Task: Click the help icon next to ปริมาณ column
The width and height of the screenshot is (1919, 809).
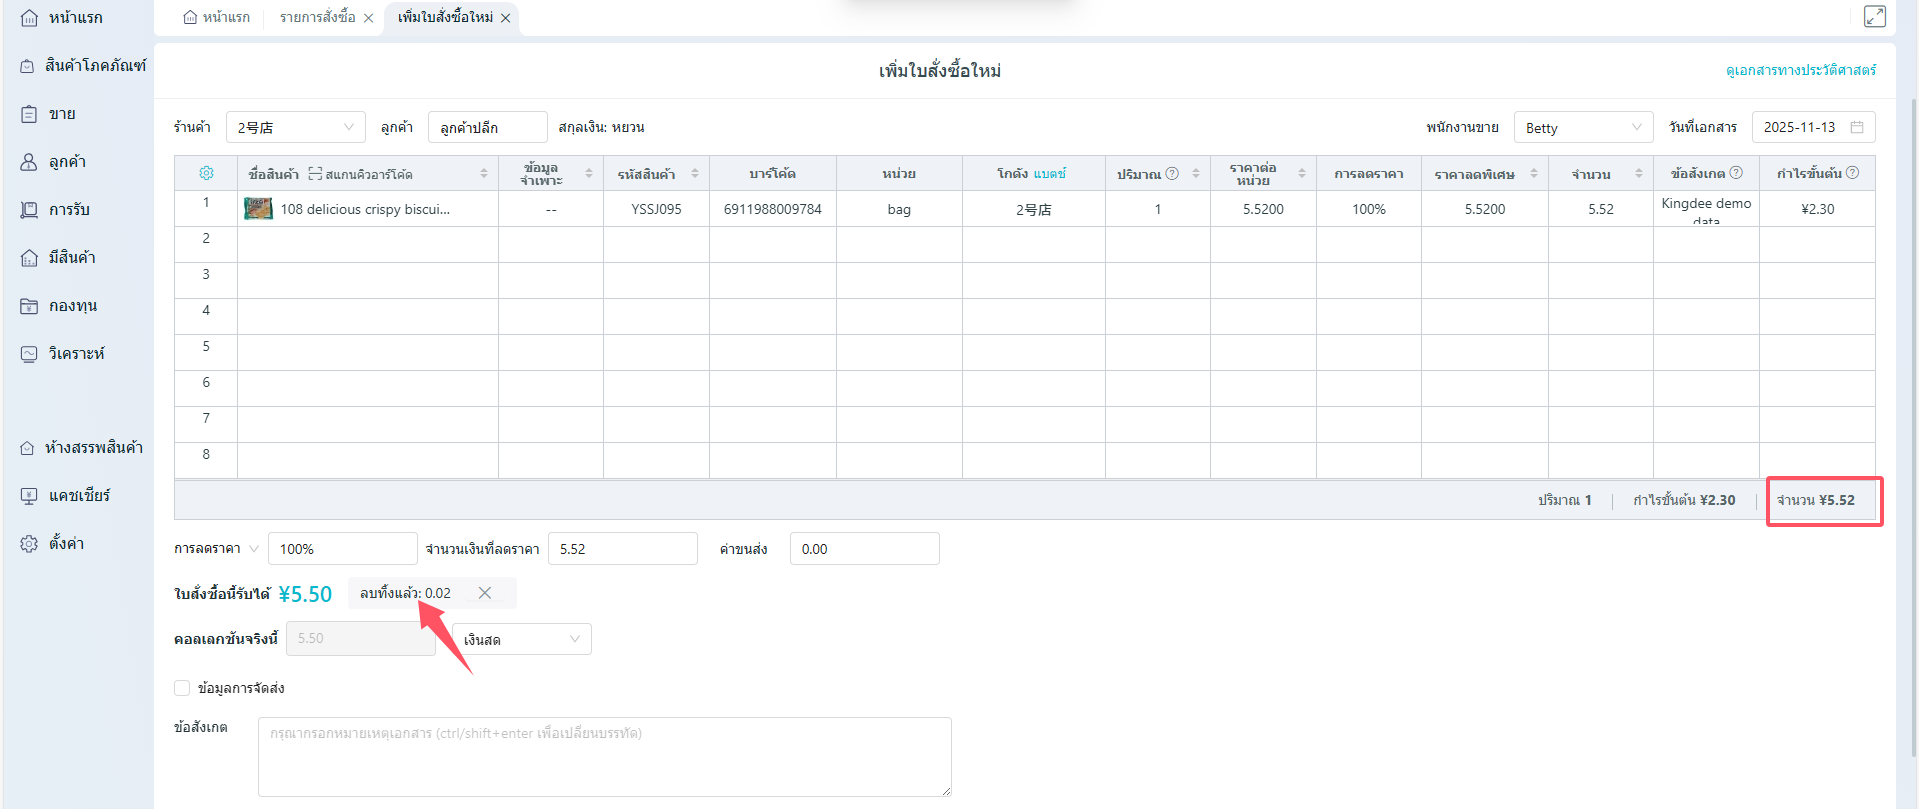Action: [x=1172, y=173]
